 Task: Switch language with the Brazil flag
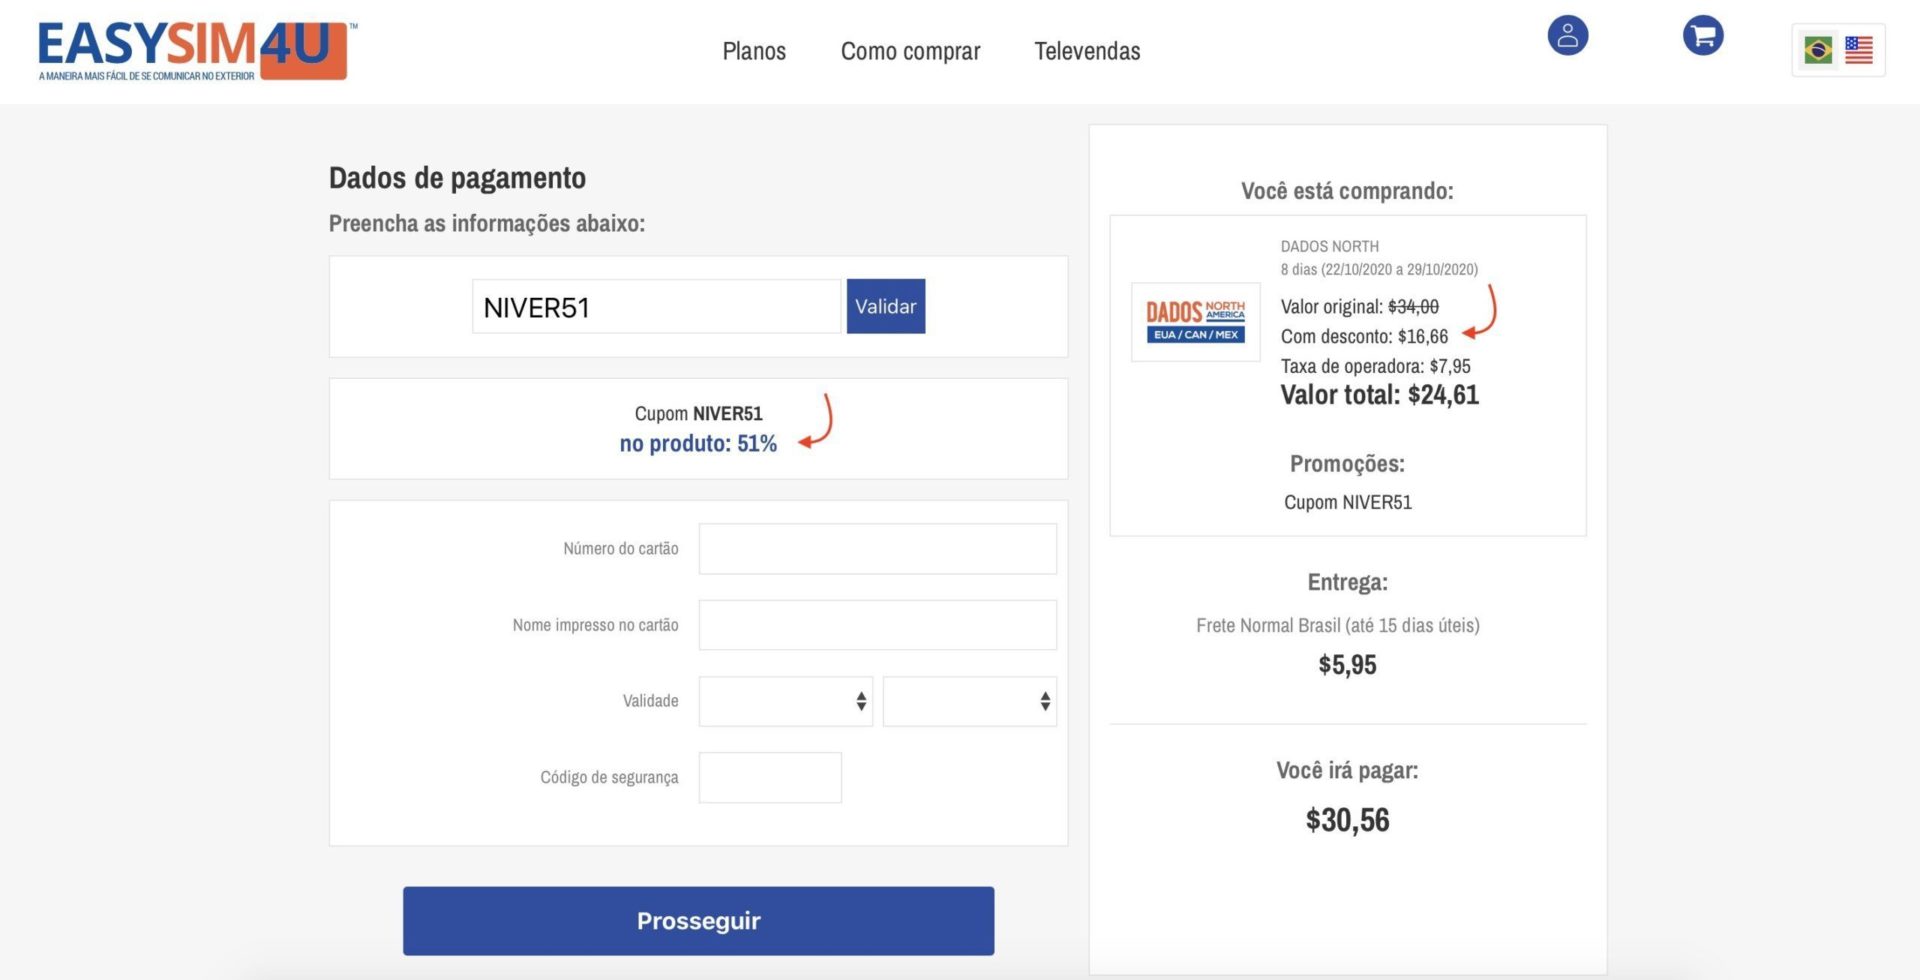point(1818,50)
